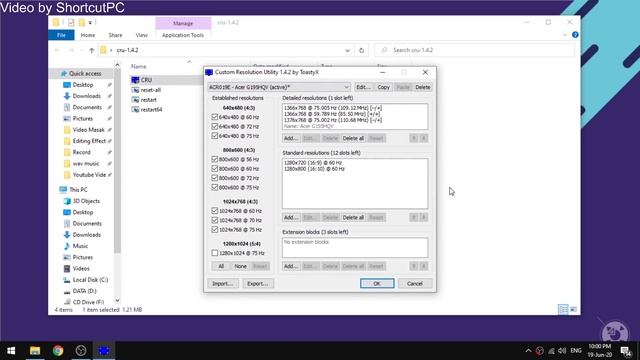Click the navigation pane scroll down arrow
This screenshot has width=640, height=360.
click(x=117, y=301)
